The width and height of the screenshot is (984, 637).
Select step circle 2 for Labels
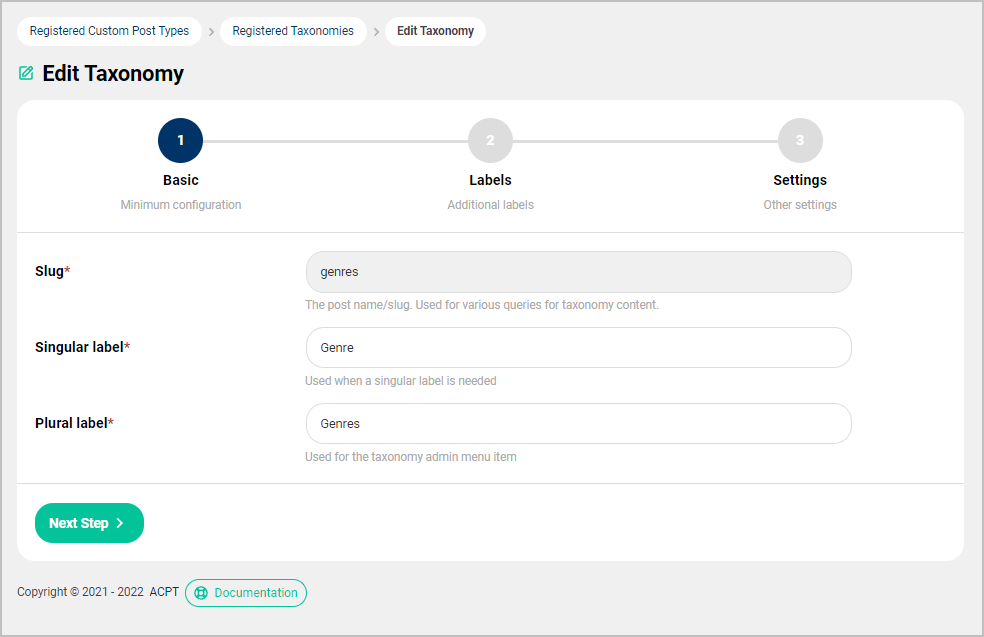pos(490,140)
